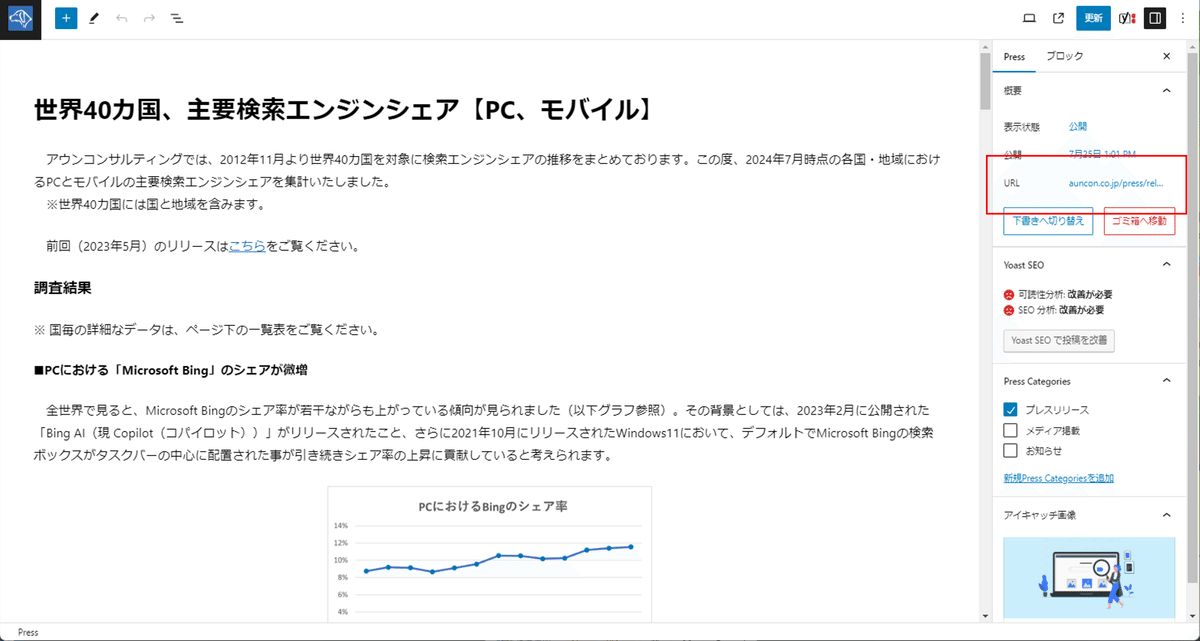The height and width of the screenshot is (641, 1200).
Task: Click the preview device icon
Action: 1029,18
